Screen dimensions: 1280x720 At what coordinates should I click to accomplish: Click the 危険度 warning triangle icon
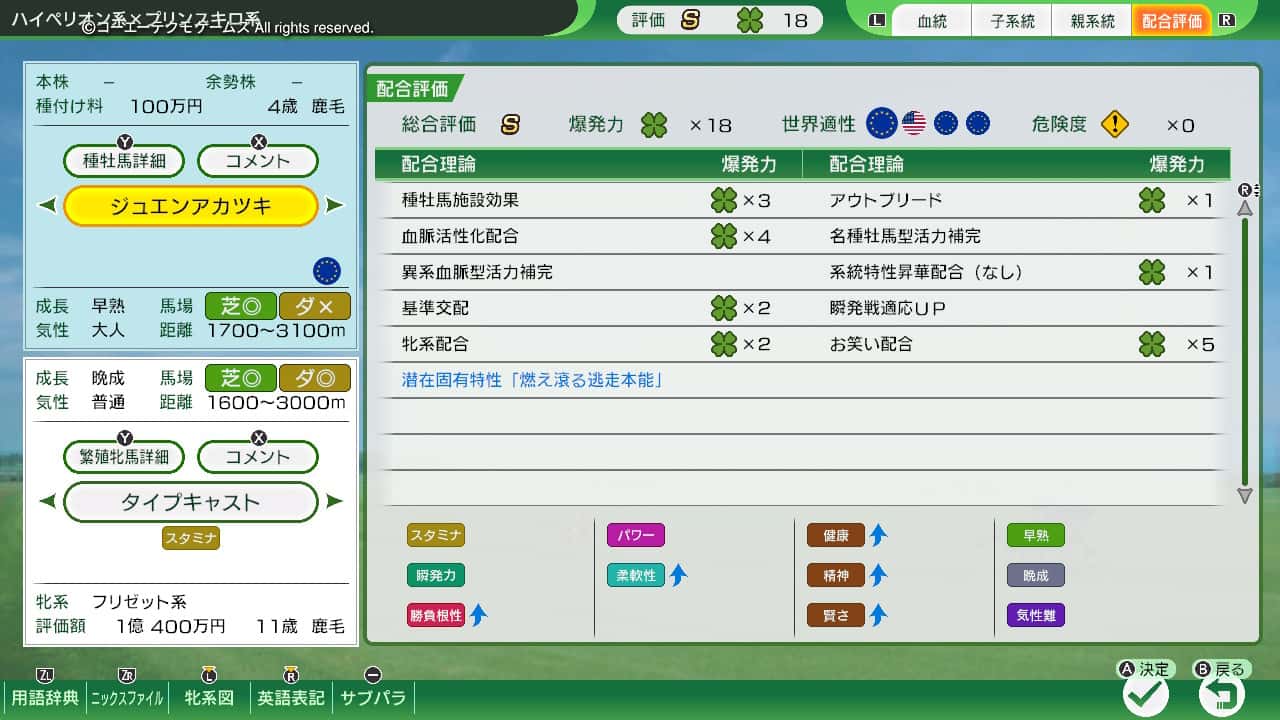click(1116, 123)
